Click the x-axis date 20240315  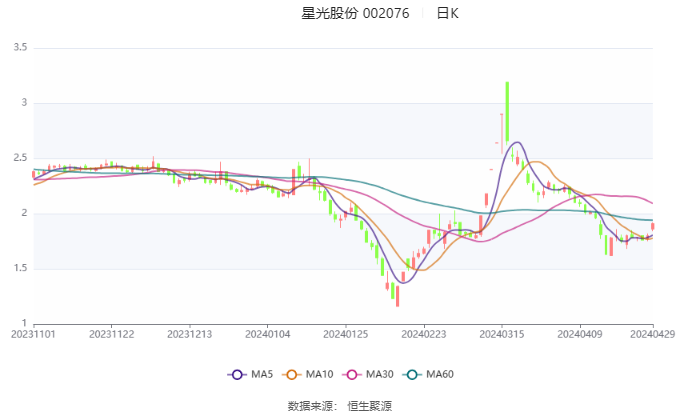[502, 334]
